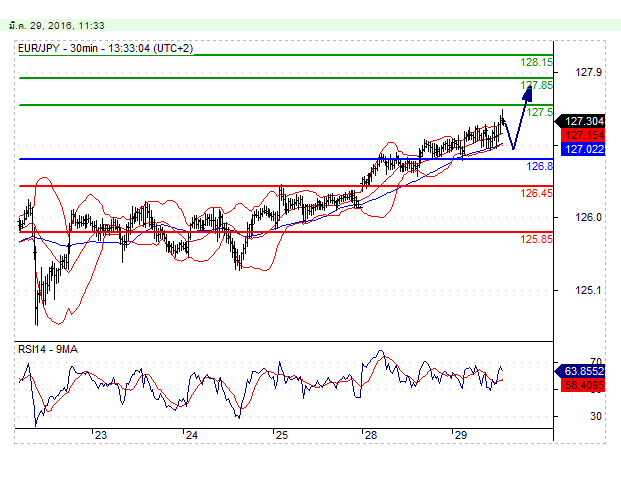The image size is (621, 496).
Task: Click the EUR/JPY 30min chart title
Action: coord(105,48)
